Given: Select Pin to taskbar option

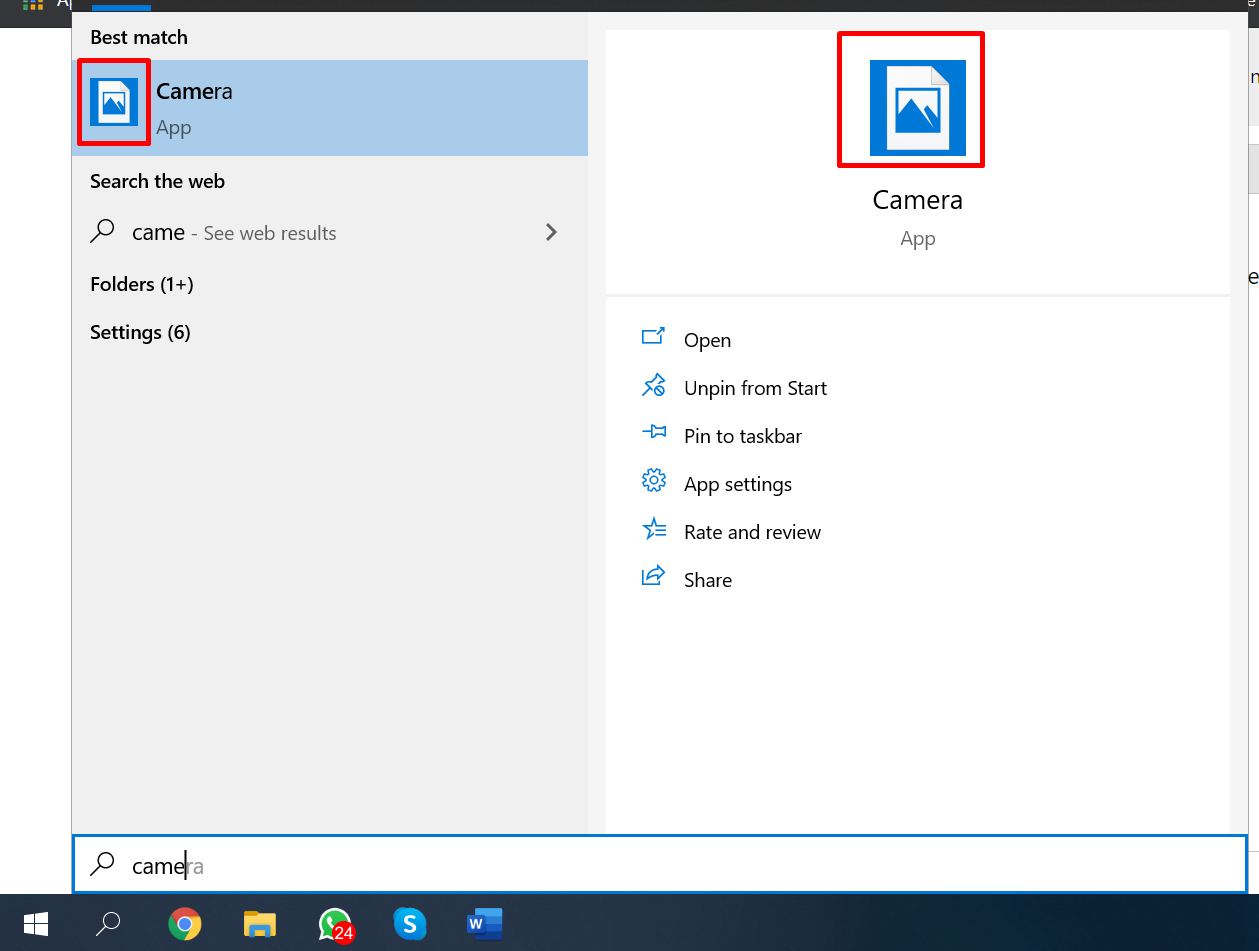Looking at the screenshot, I should tap(742, 436).
